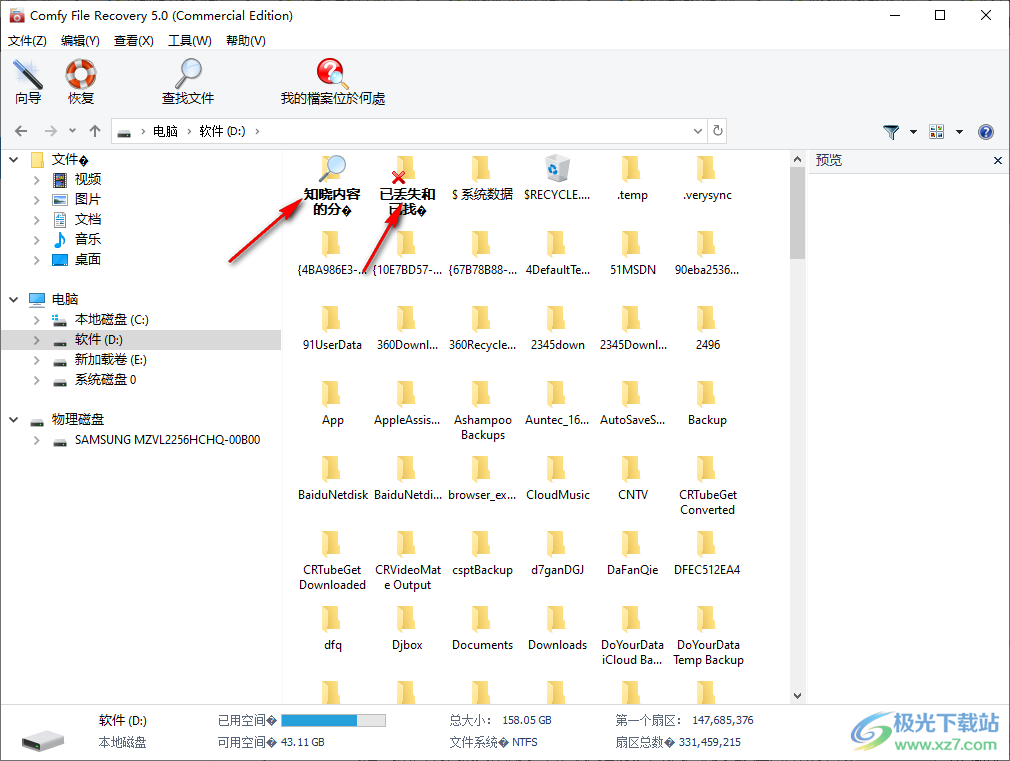
Task: Launch the 向导 wizard tool
Action: (x=28, y=81)
